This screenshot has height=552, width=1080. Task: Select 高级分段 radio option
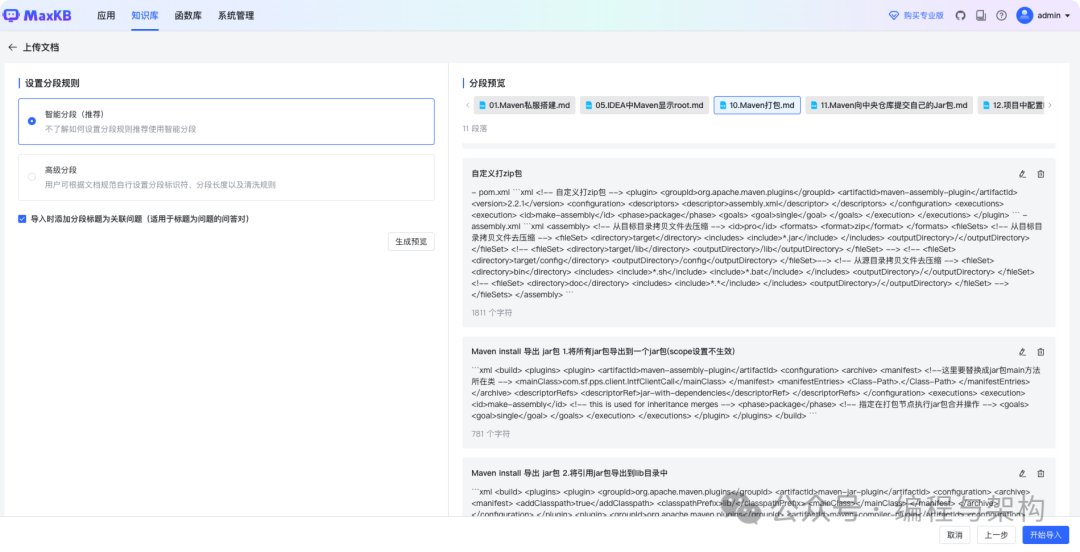point(32,177)
